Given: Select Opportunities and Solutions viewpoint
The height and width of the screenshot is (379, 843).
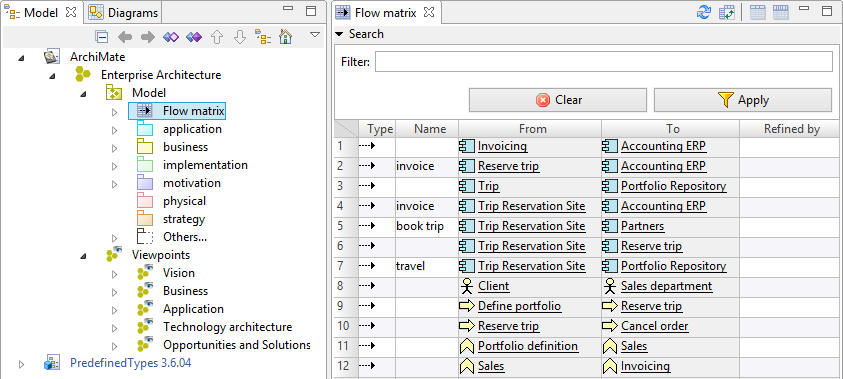Looking at the screenshot, I should [x=237, y=345].
